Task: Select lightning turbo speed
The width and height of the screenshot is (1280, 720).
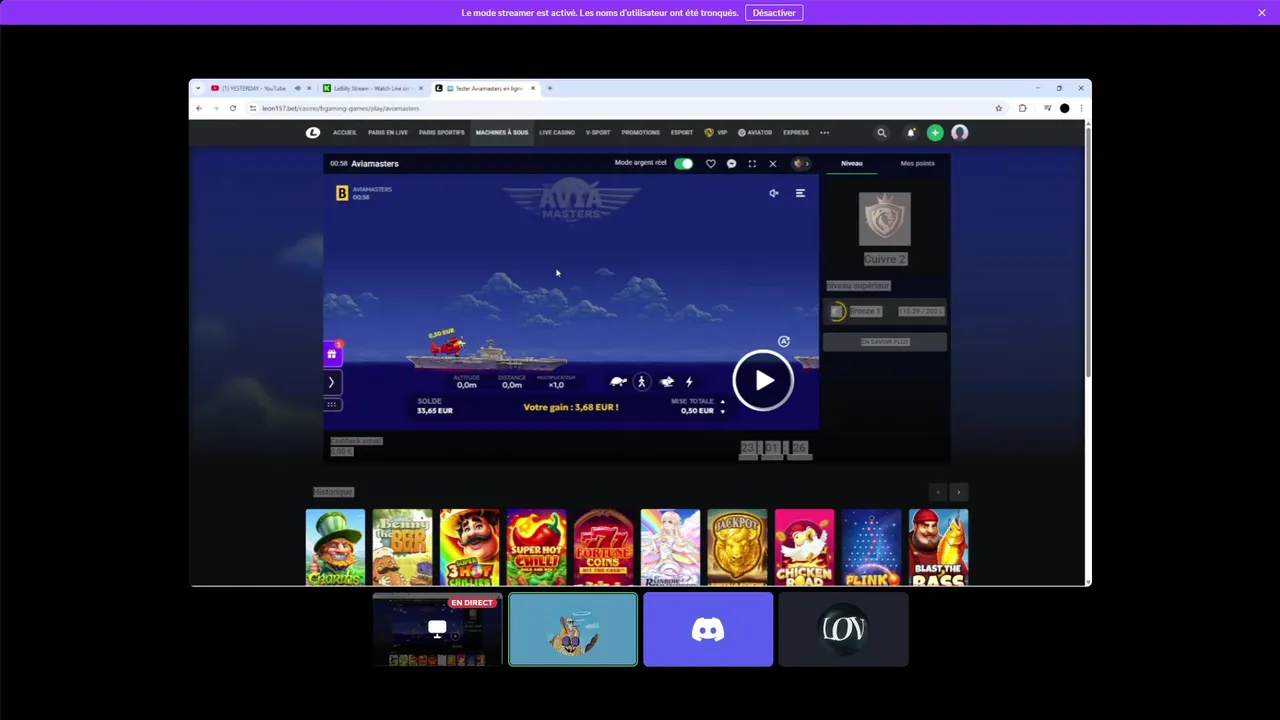Action: 689,382
